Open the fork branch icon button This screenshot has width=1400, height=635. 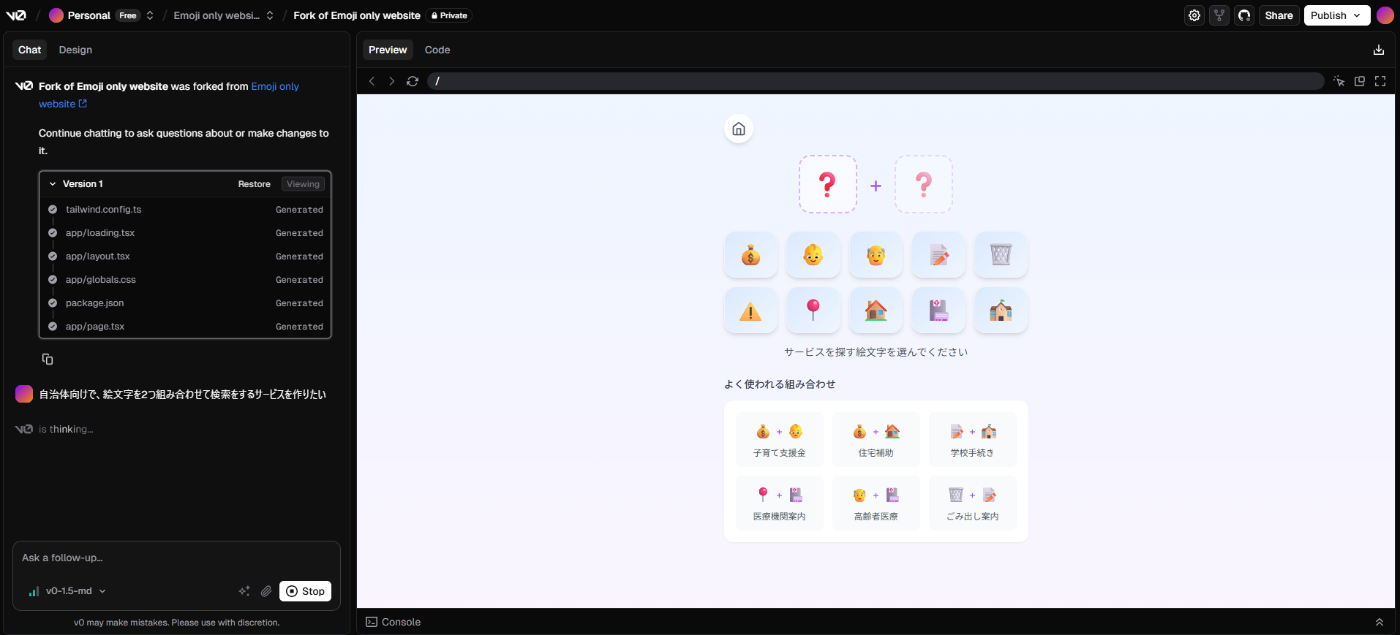(x=1219, y=15)
